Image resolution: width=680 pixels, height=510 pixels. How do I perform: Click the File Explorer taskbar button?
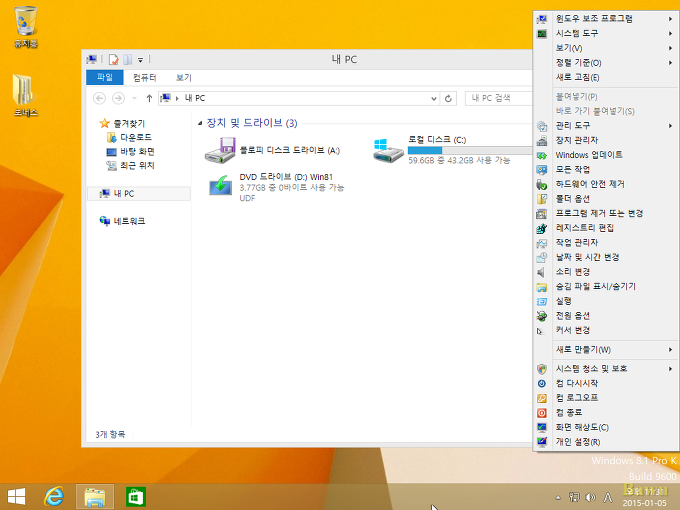click(x=95, y=497)
